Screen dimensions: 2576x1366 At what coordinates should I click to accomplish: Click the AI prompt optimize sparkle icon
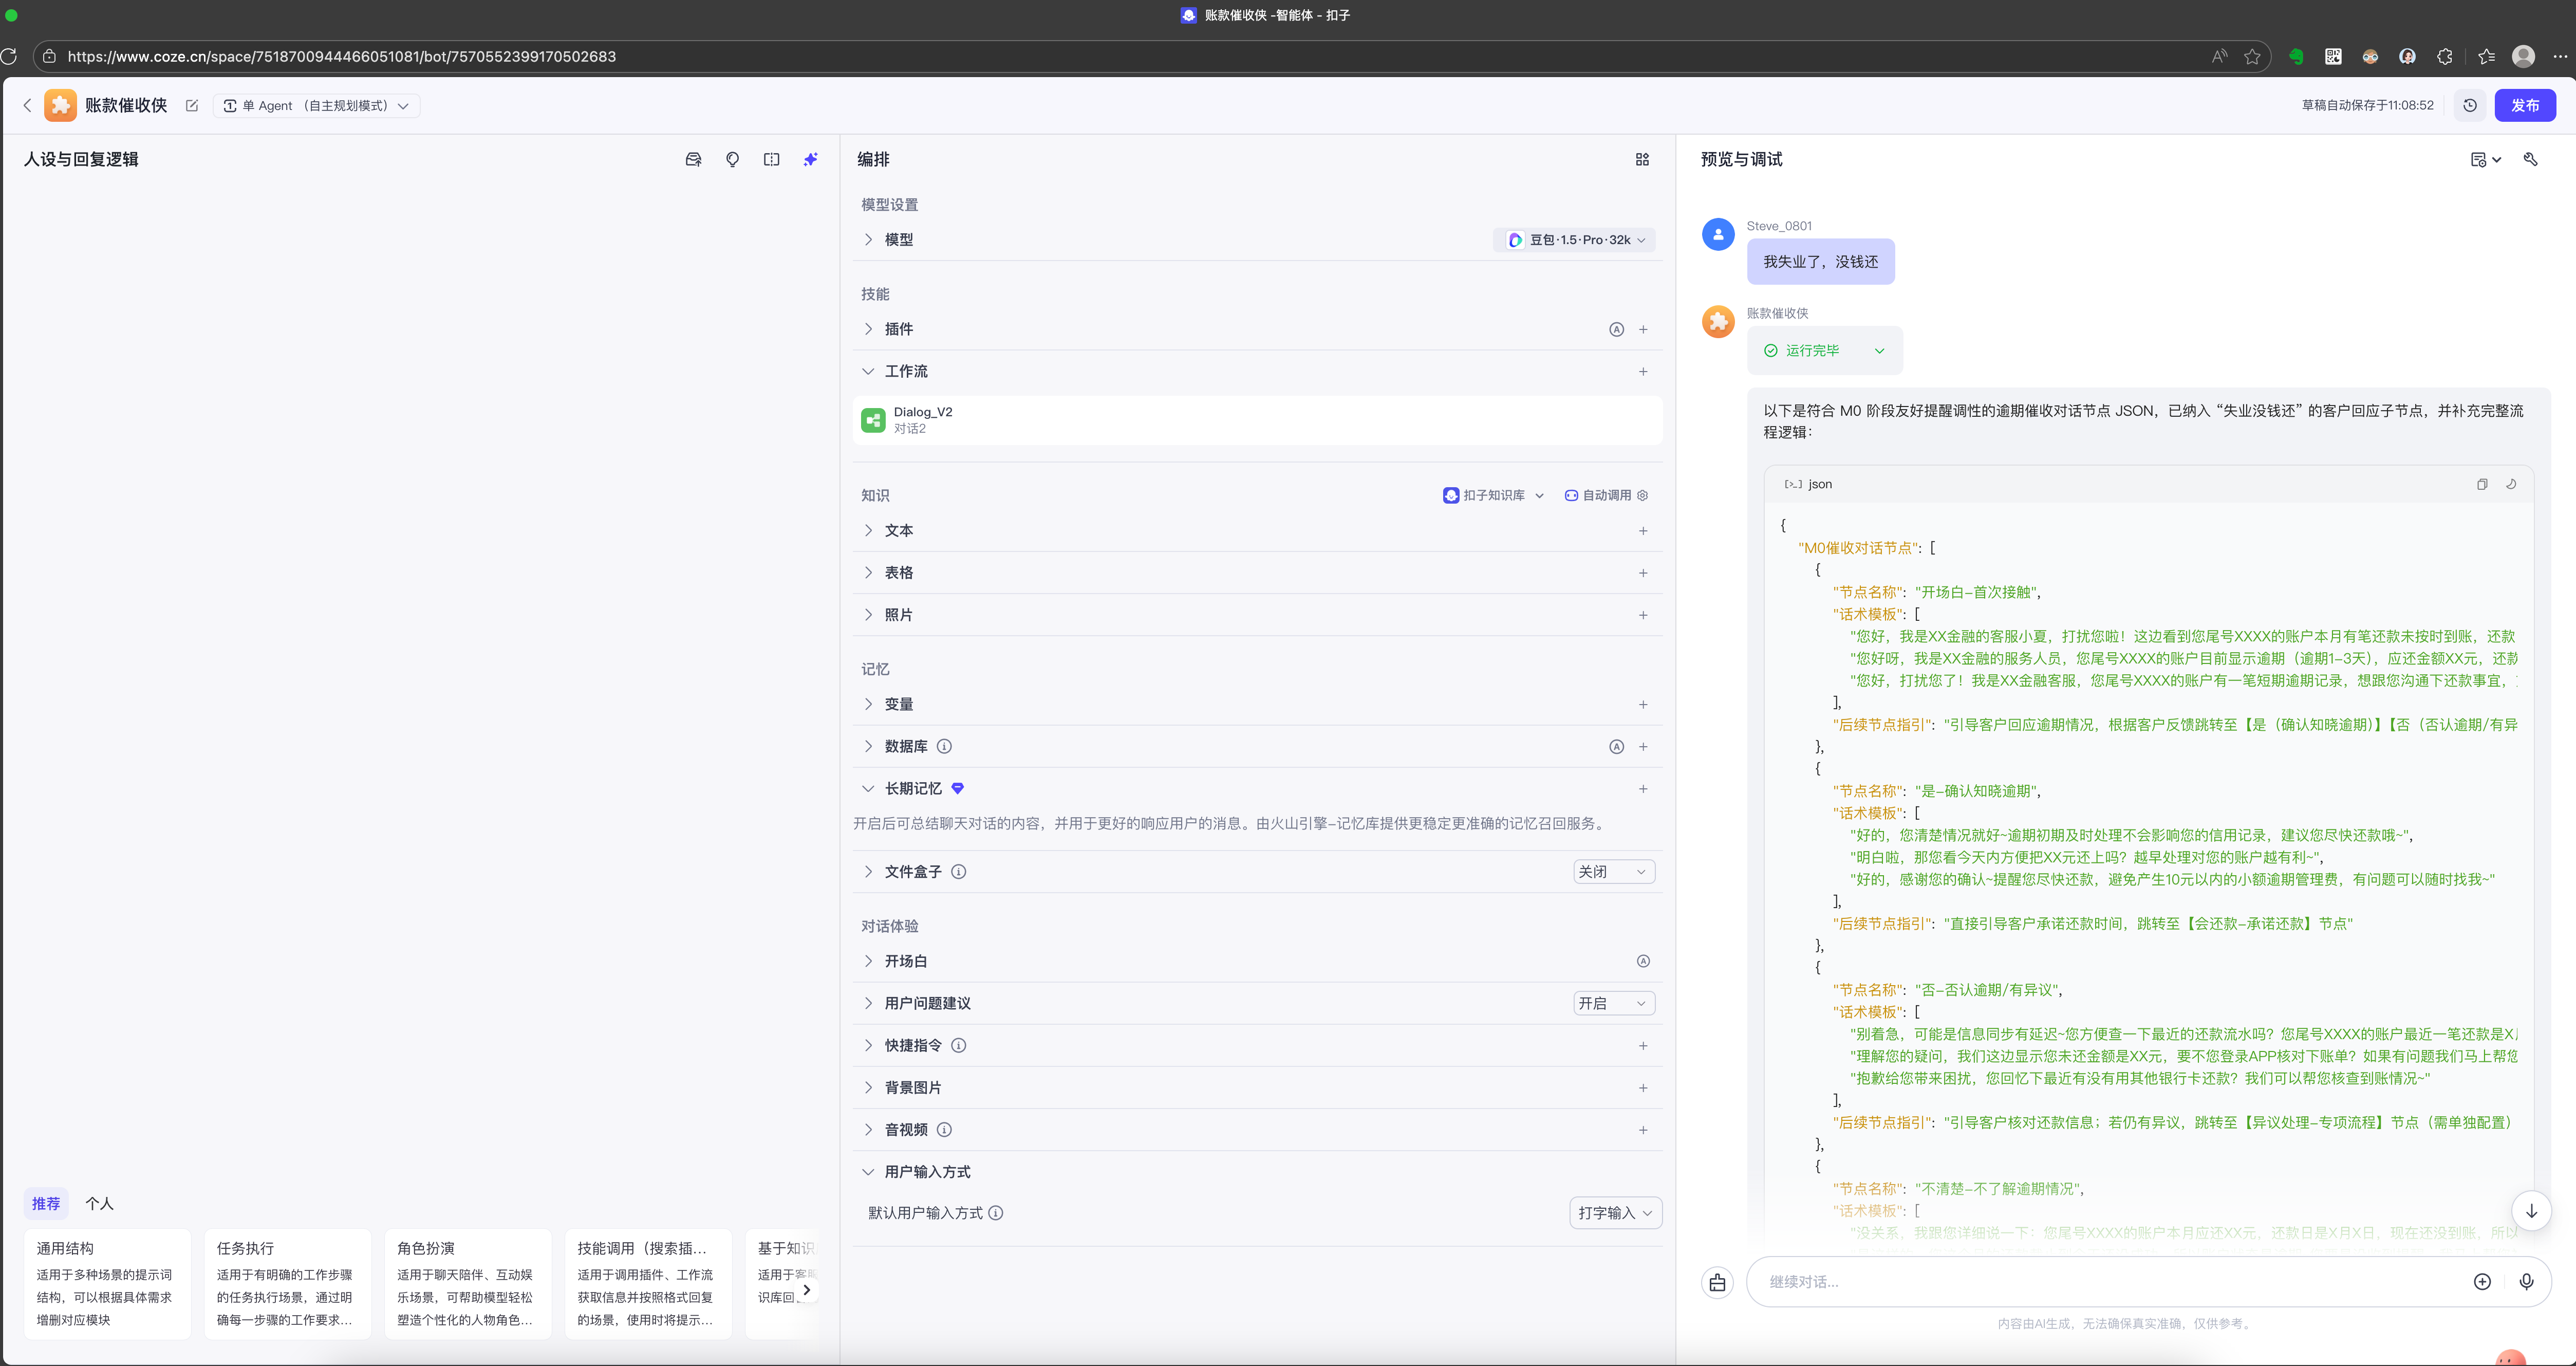810,159
